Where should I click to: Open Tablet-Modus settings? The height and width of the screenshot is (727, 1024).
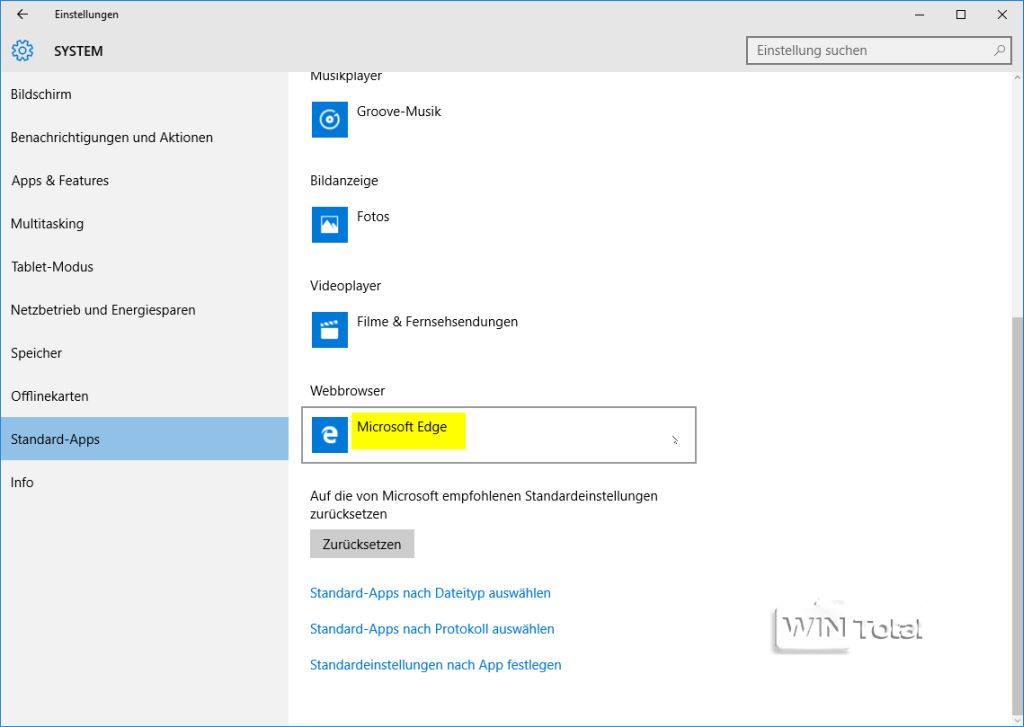(x=144, y=267)
